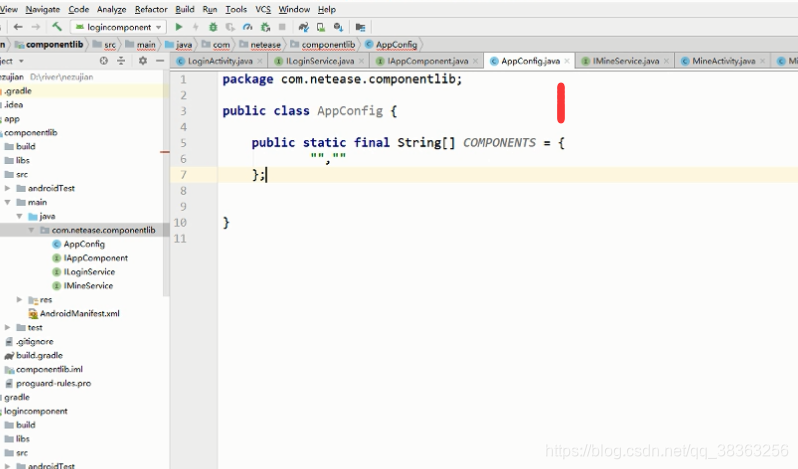The height and width of the screenshot is (469, 798).
Task: Collapse the com.netease.componentlib package arrow
Action: click(x=31, y=230)
